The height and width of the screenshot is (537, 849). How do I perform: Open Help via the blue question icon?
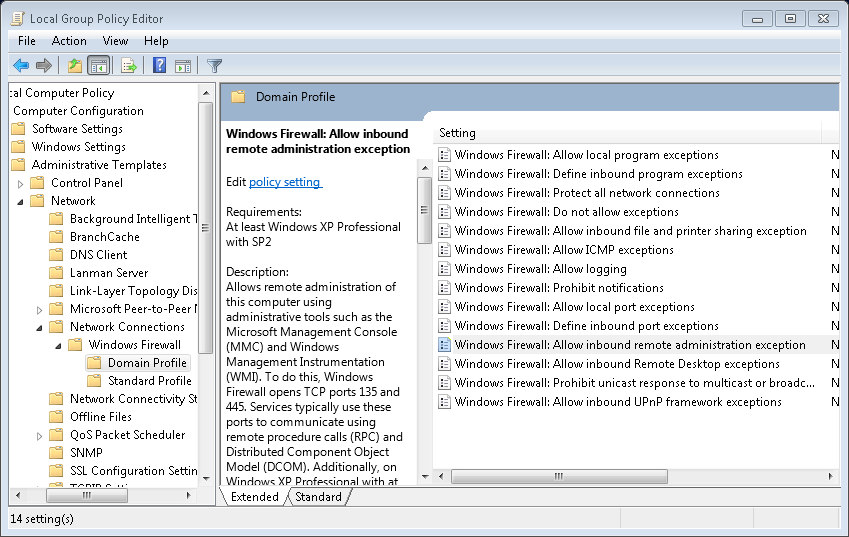[159, 66]
